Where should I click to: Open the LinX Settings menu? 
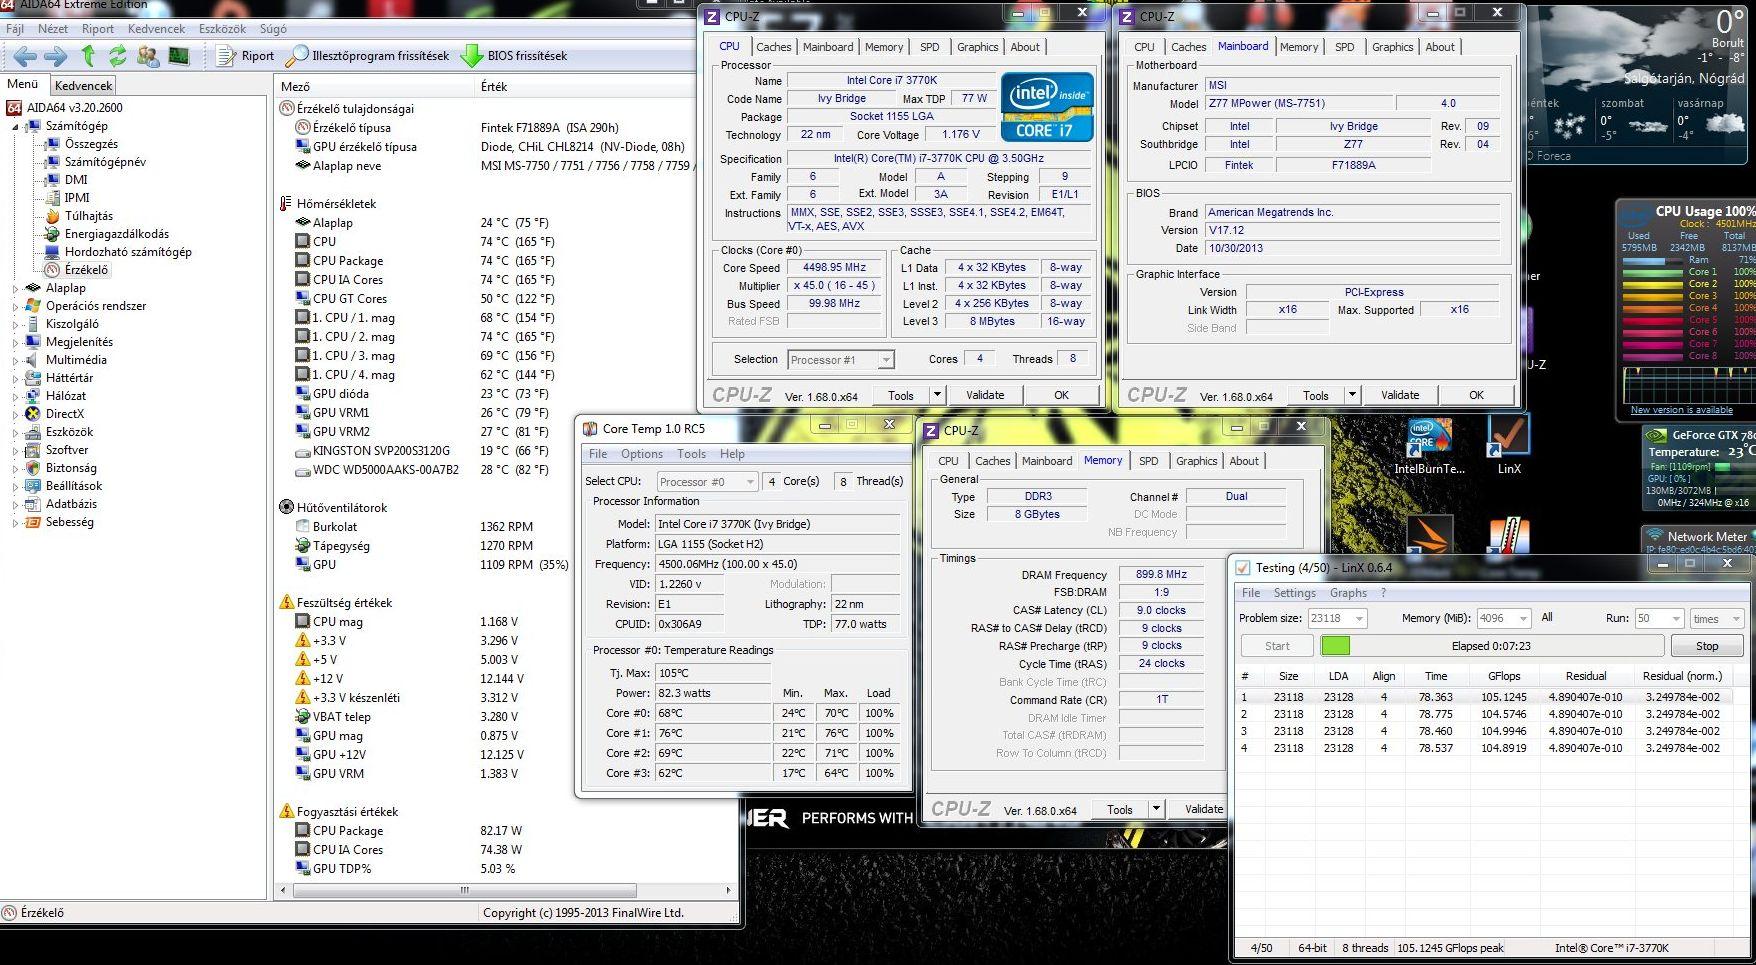(x=1295, y=593)
